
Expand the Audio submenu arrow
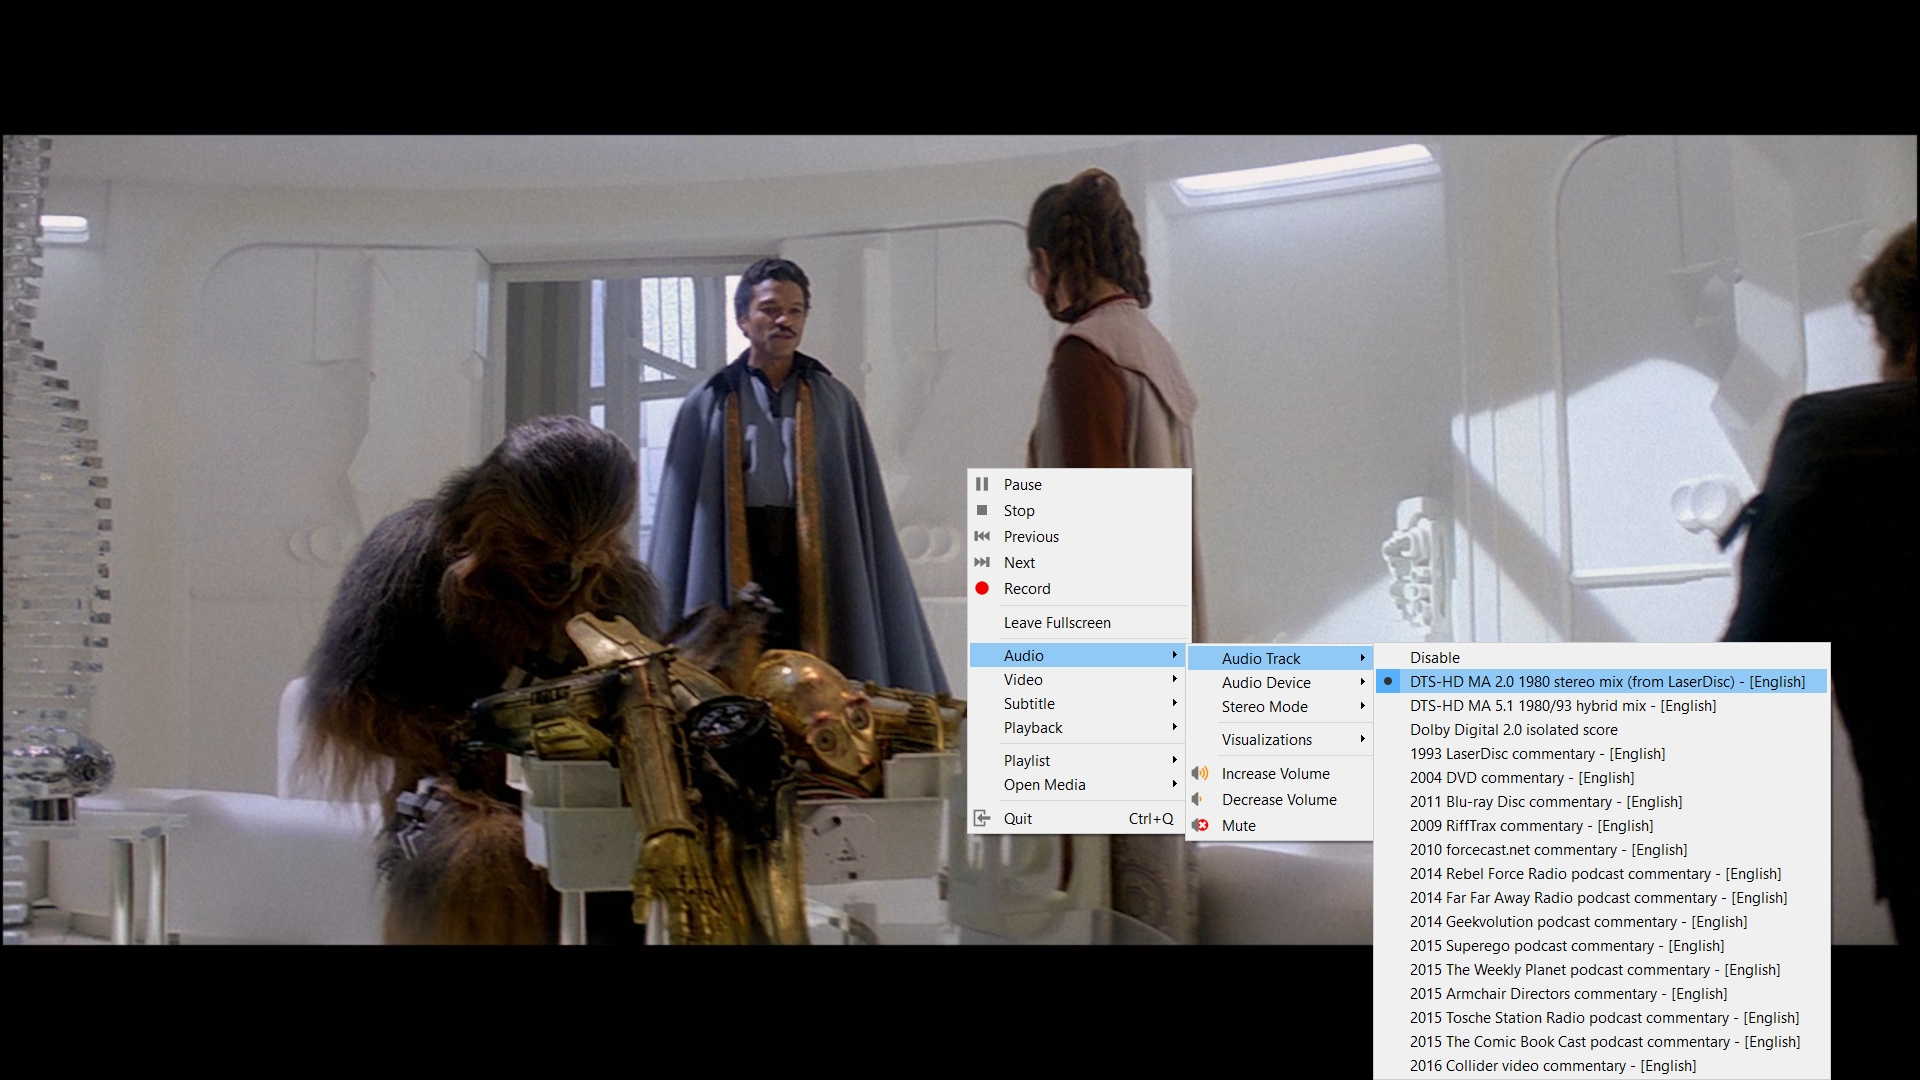[x=1174, y=655]
